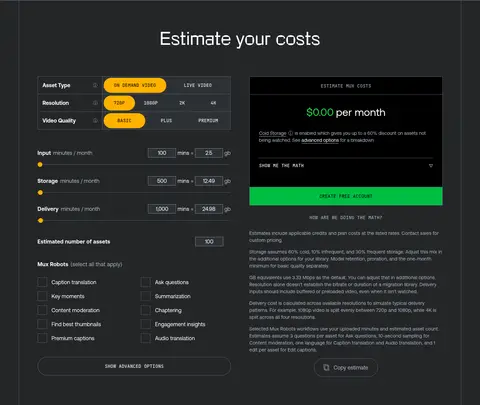This screenshot has height=405, width=480.
Task: Click the Cold Storage info icon
Action: pyautogui.click(x=290, y=133)
